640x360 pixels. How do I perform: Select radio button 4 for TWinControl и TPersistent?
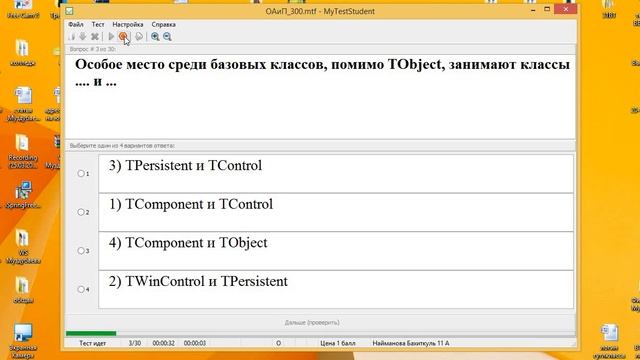[81, 289]
